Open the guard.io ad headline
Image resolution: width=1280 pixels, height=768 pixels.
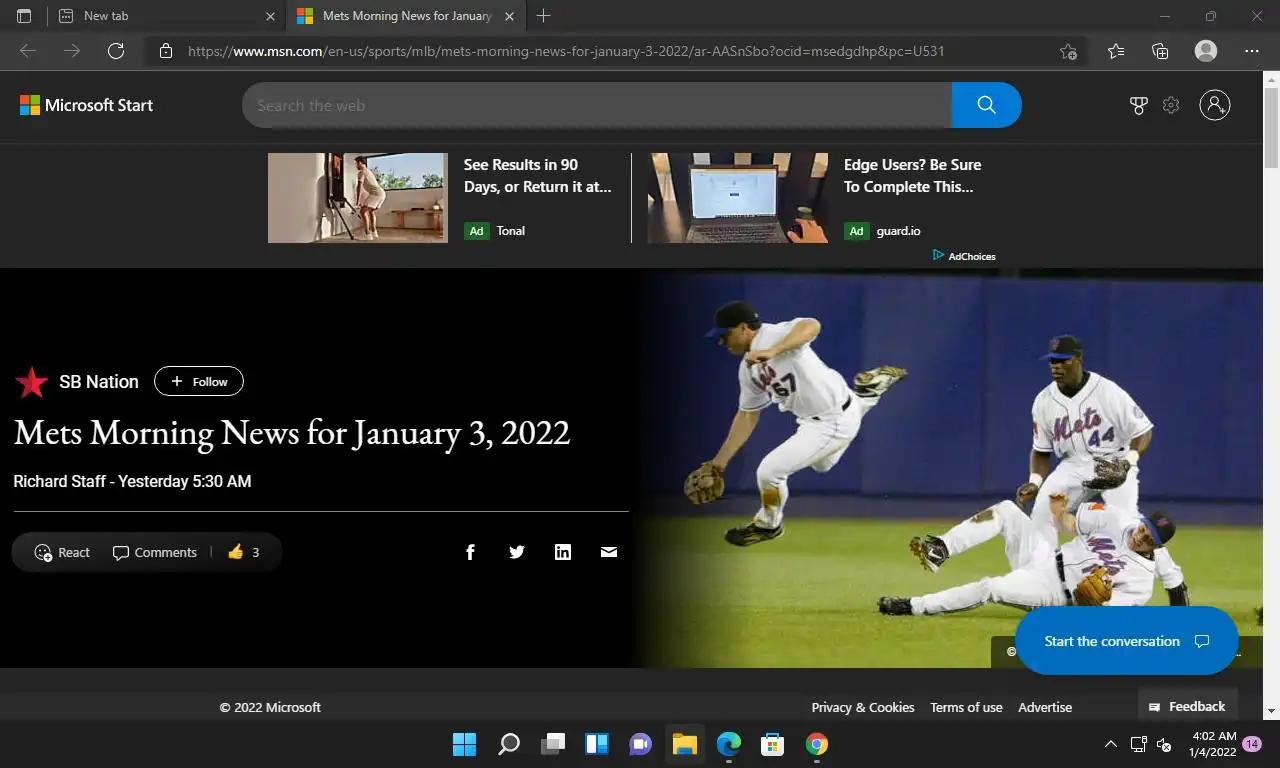point(912,175)
